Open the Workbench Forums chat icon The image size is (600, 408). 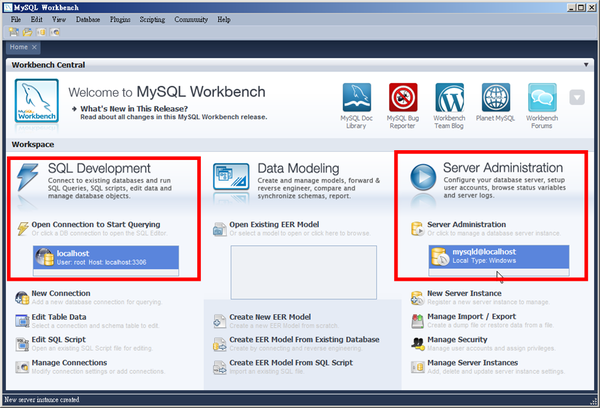542,97
